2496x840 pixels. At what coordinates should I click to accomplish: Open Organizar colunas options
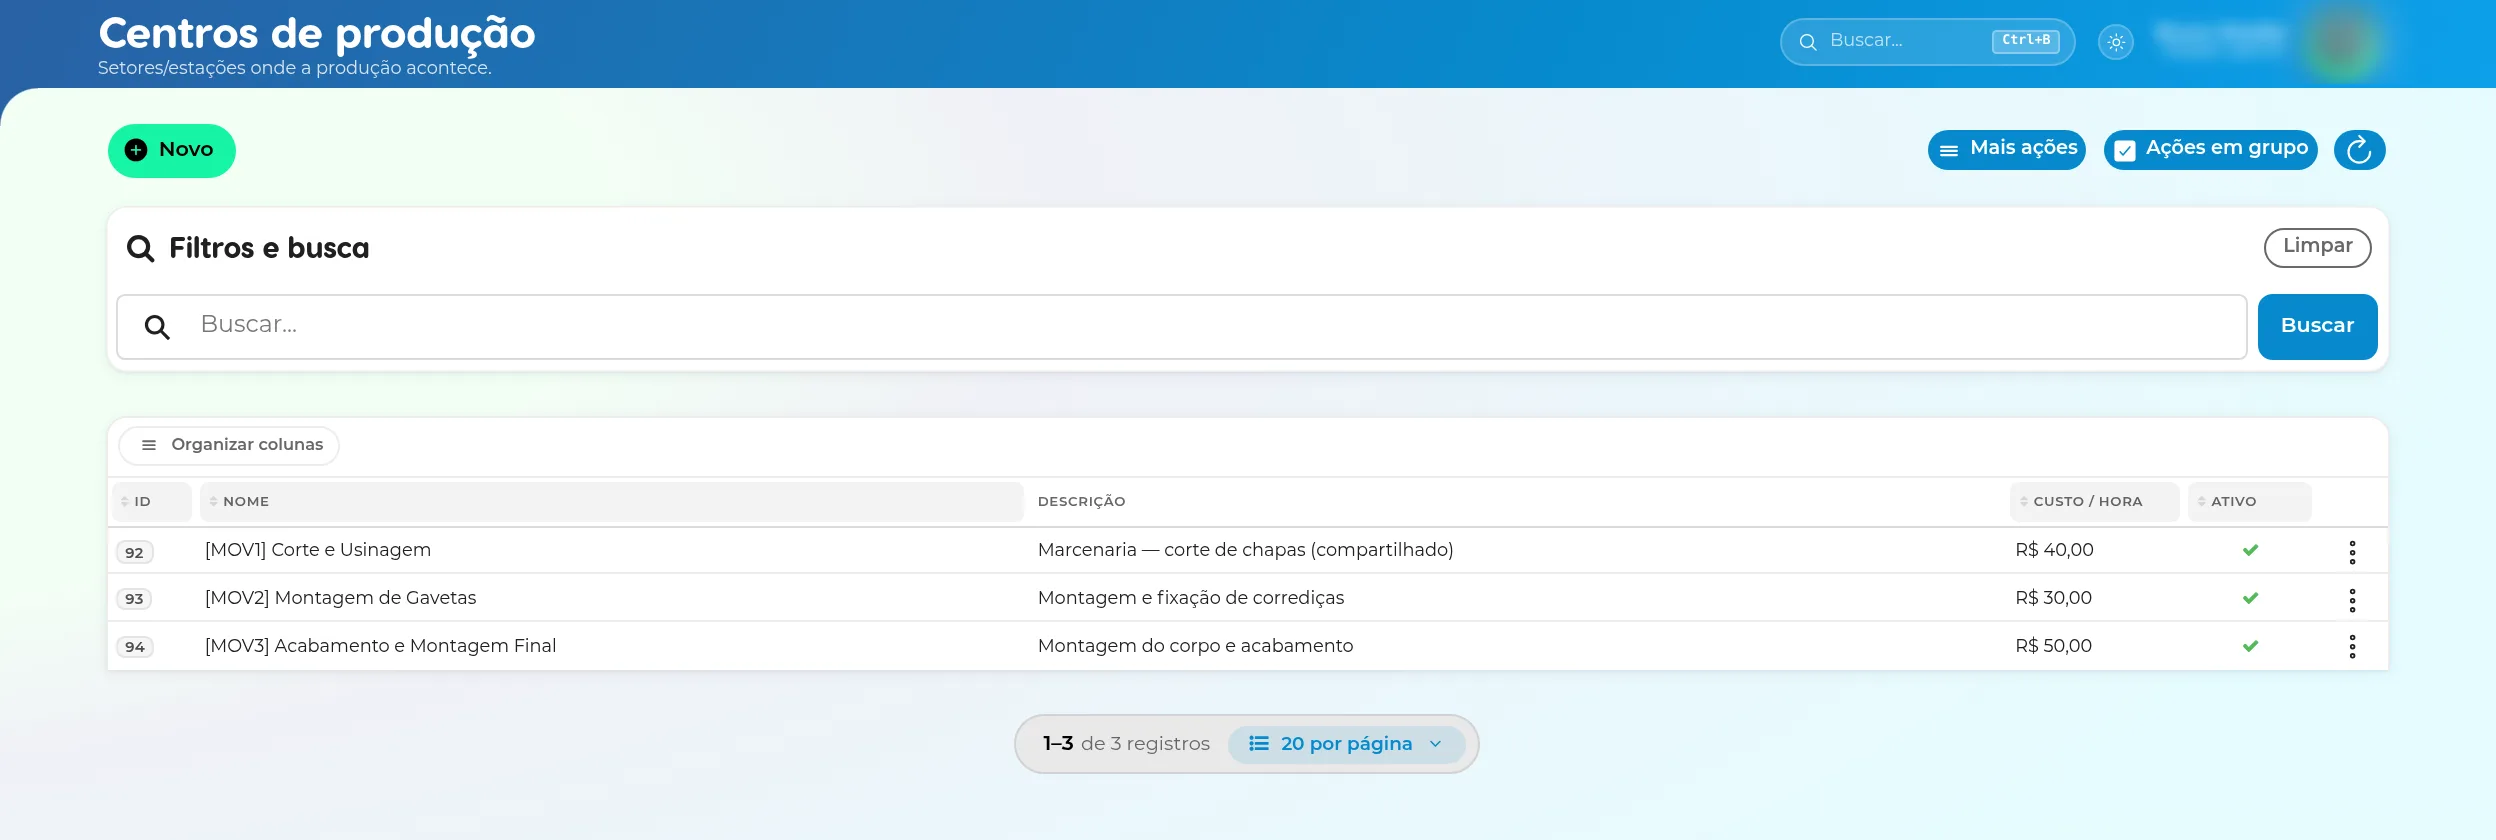pos(229,445)
